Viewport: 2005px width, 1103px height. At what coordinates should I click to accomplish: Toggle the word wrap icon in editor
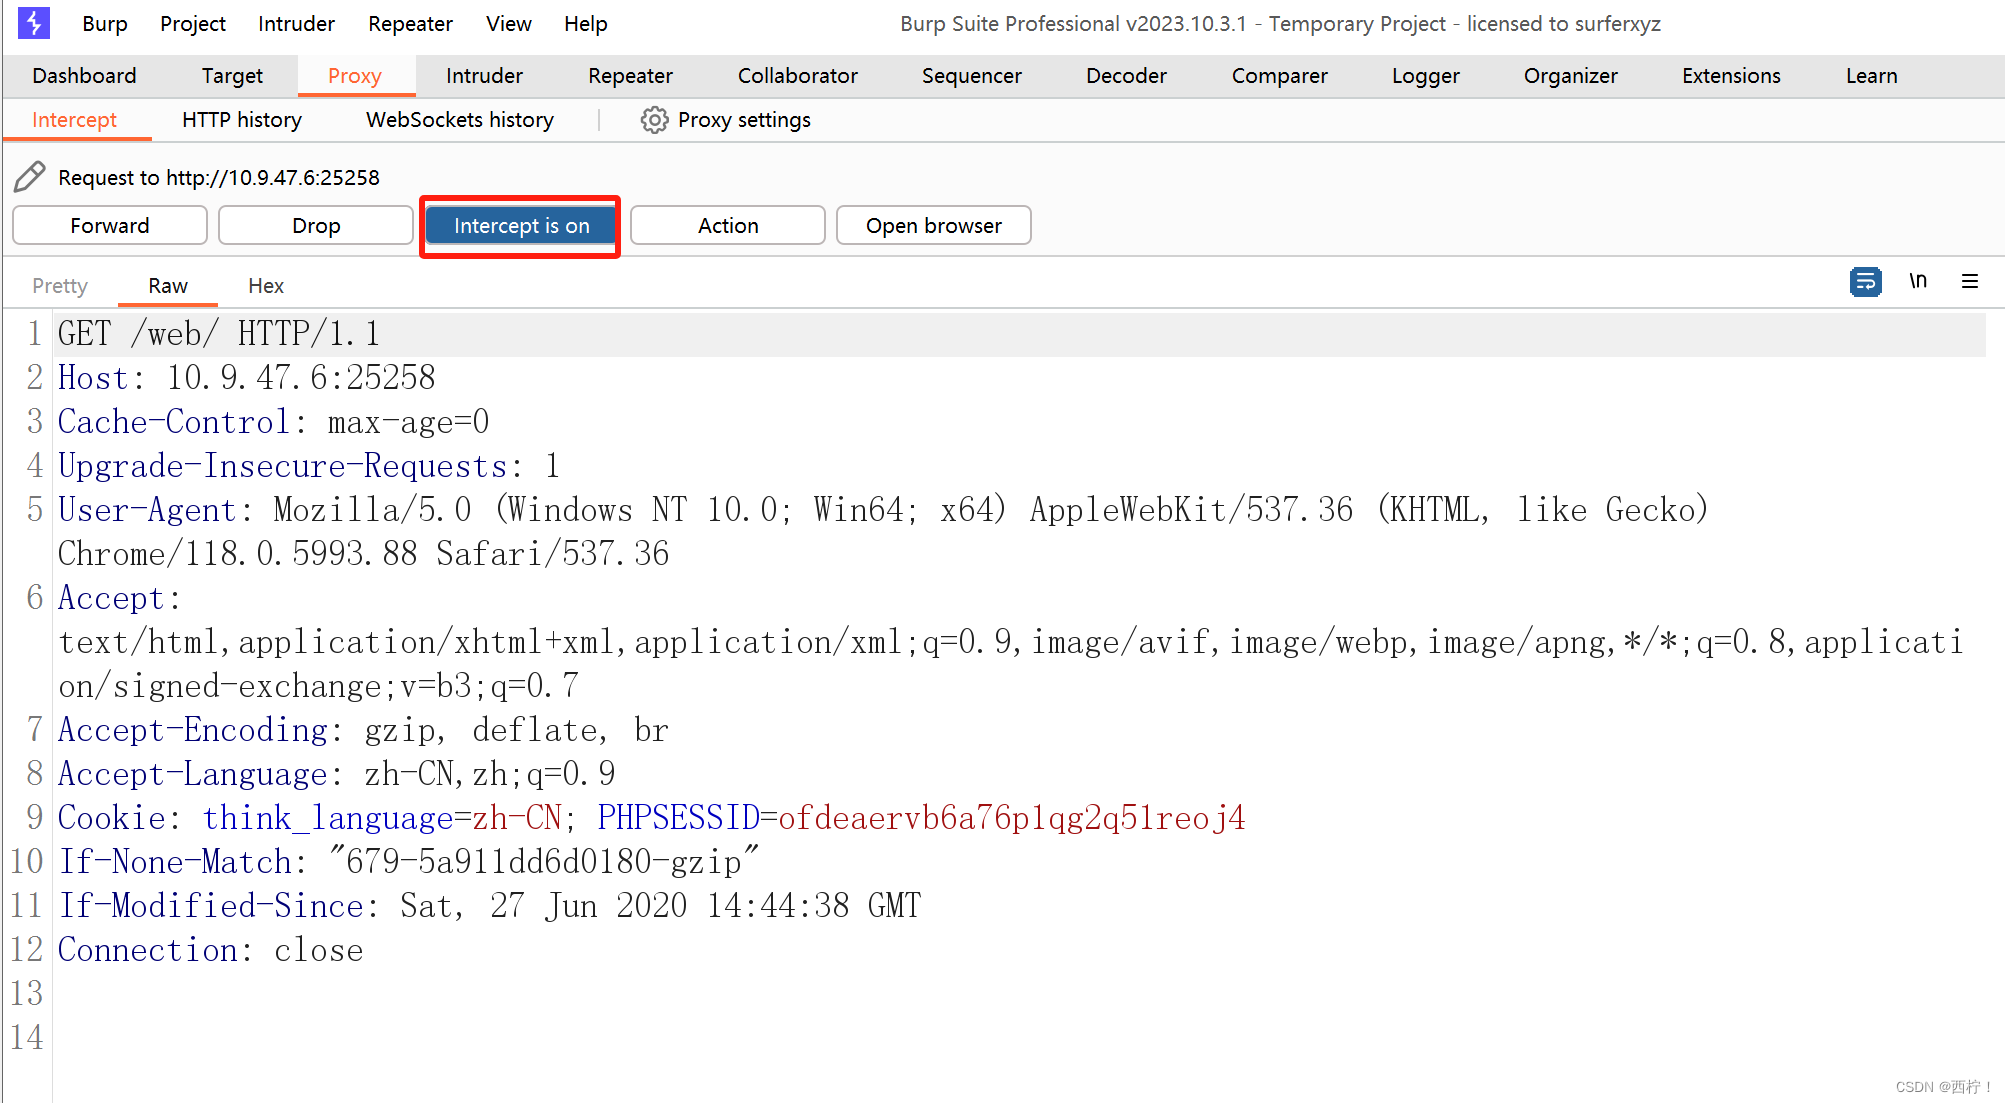pyautogui.click(x=1865, y=282)
